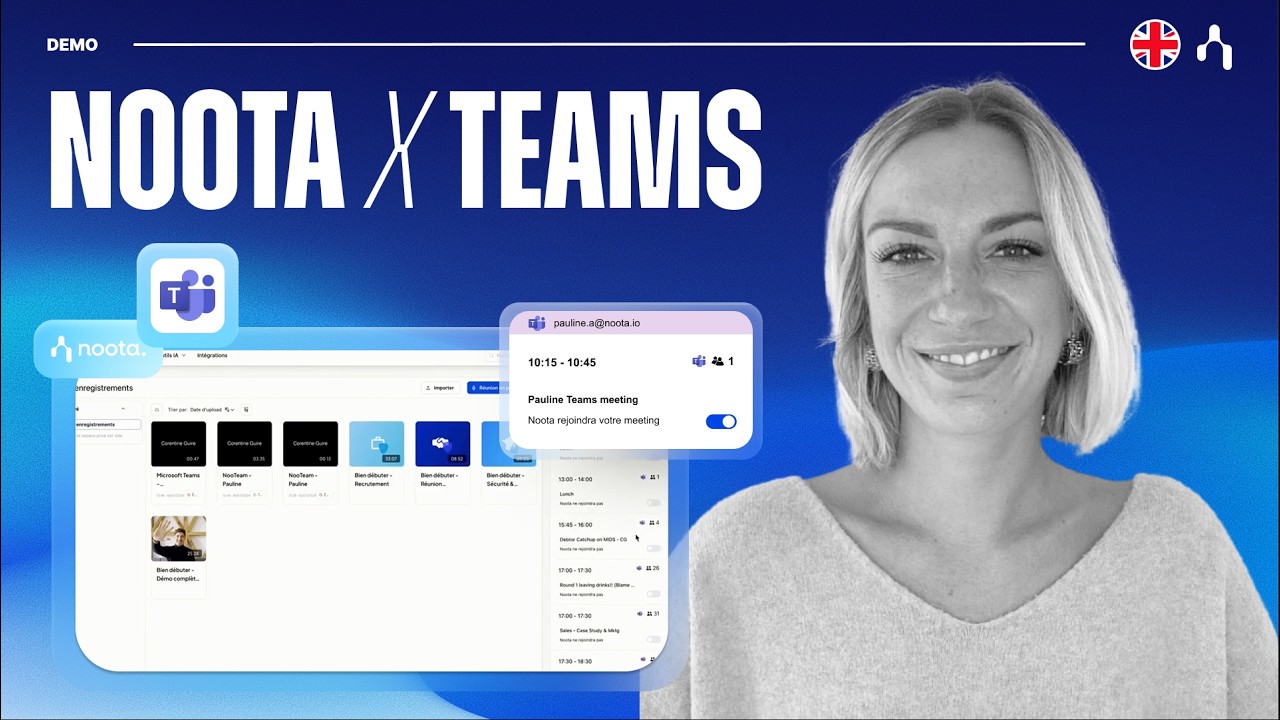Open 'Bien débuter - Démo complète' video thumbnail

coord(178,538)
